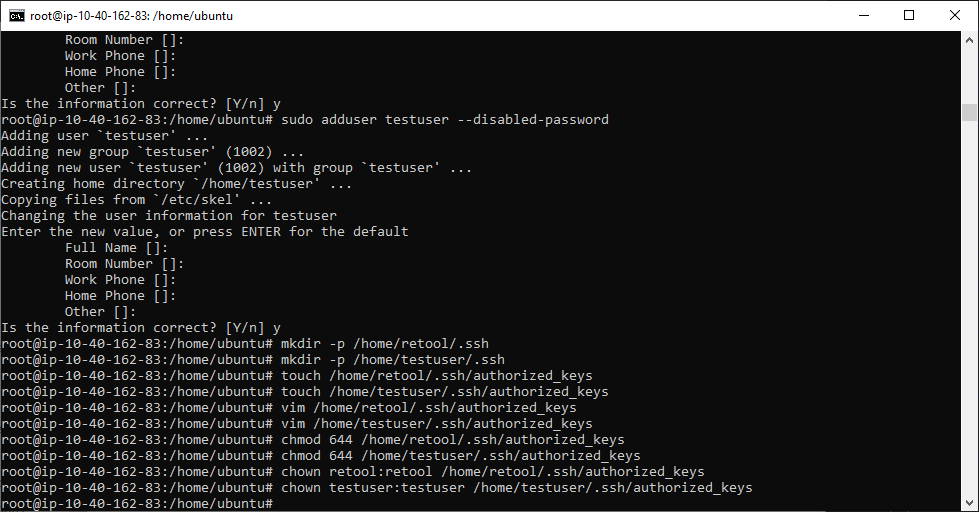
Task: Click the first 'Room Number []:' line at top
Action: 124,40
